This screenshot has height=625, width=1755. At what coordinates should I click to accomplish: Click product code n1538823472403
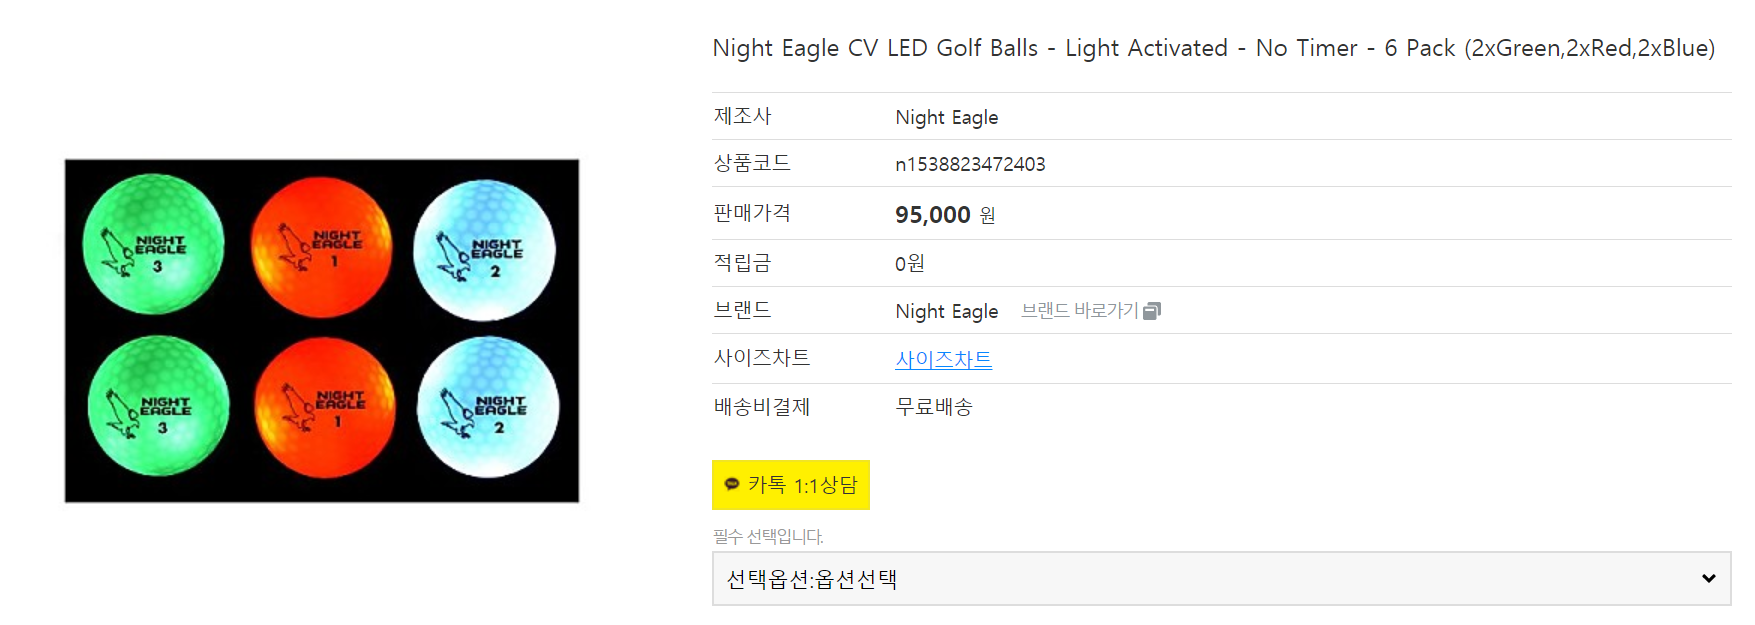coord(969,164)
